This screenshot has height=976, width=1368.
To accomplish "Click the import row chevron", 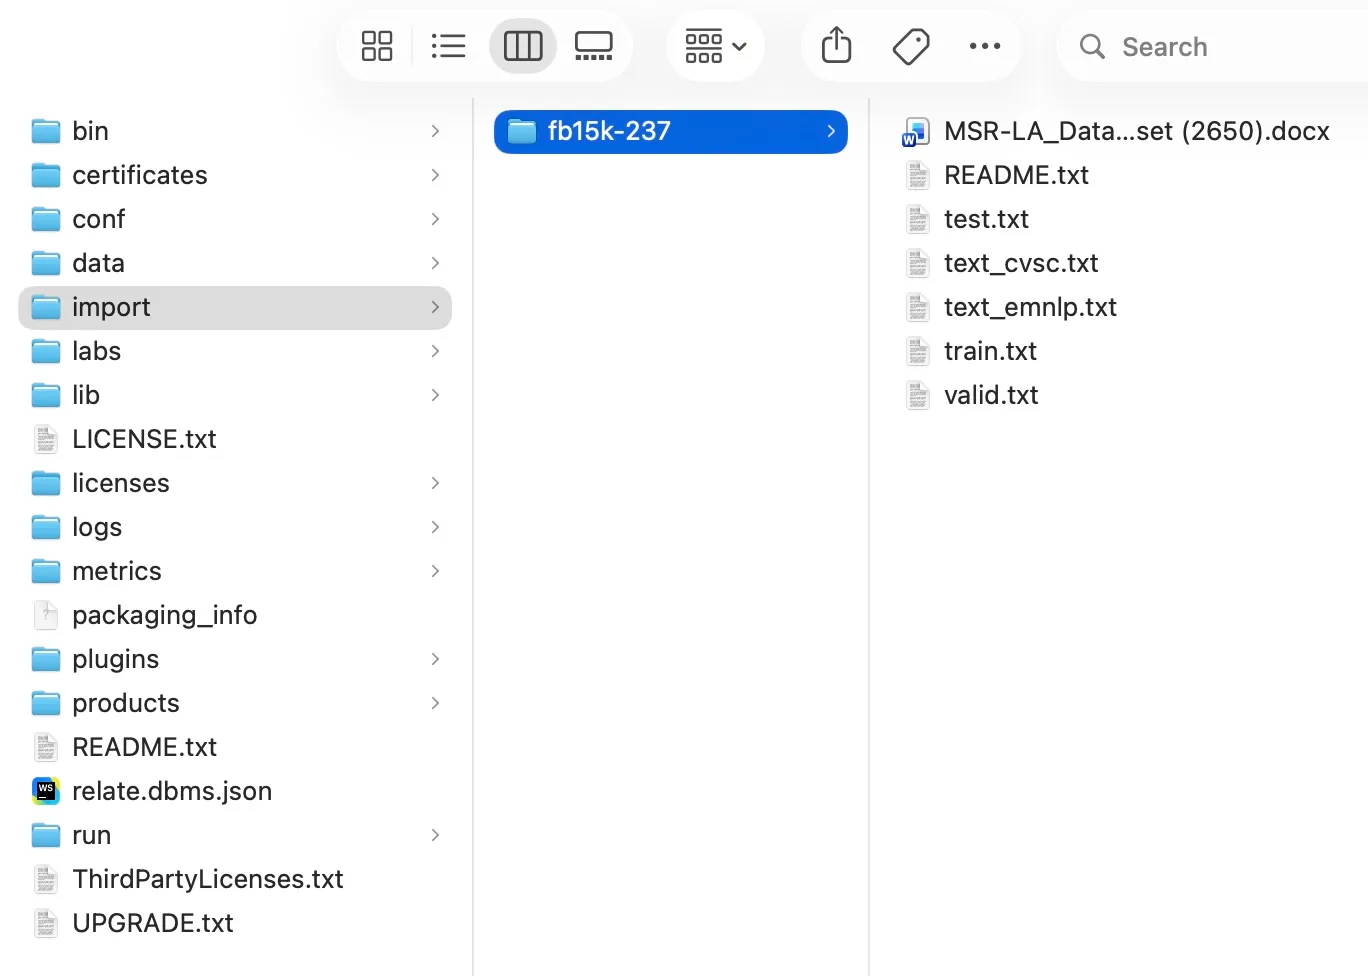I will [x=435, y=307].
